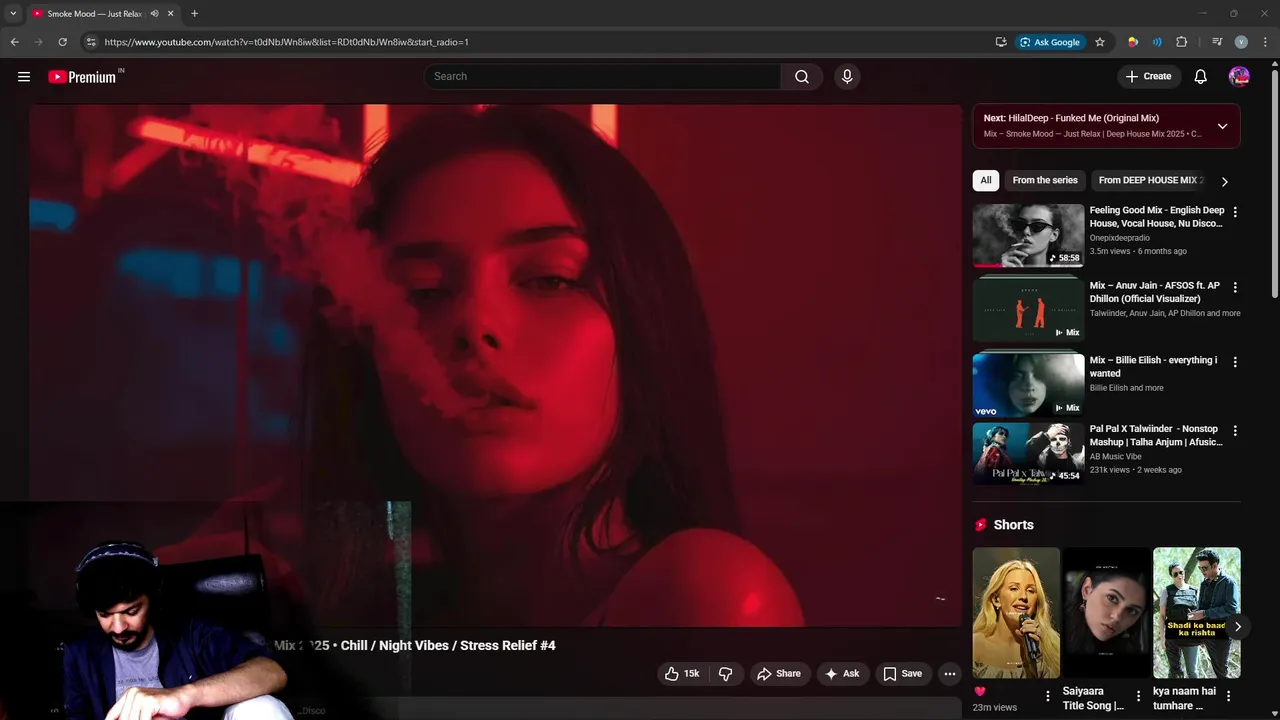
Task: Click Ask Google lens button
Action: click(1050, 42)
